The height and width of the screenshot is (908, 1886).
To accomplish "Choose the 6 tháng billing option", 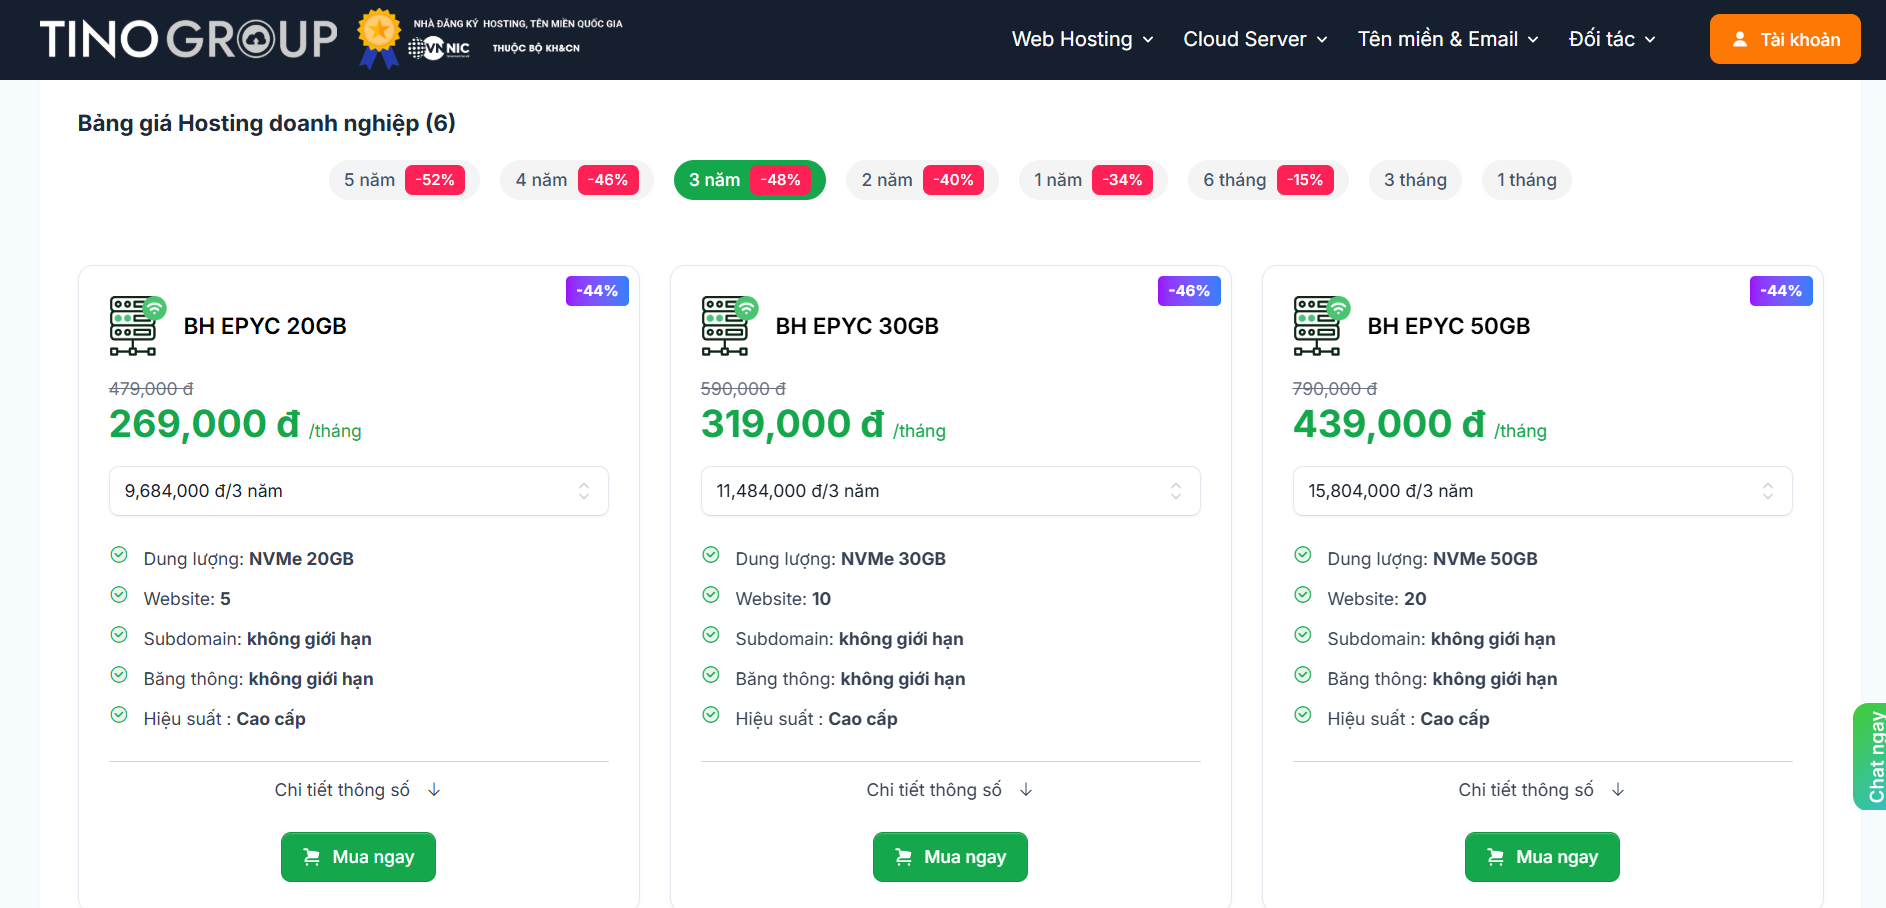I will (1267, 180).
